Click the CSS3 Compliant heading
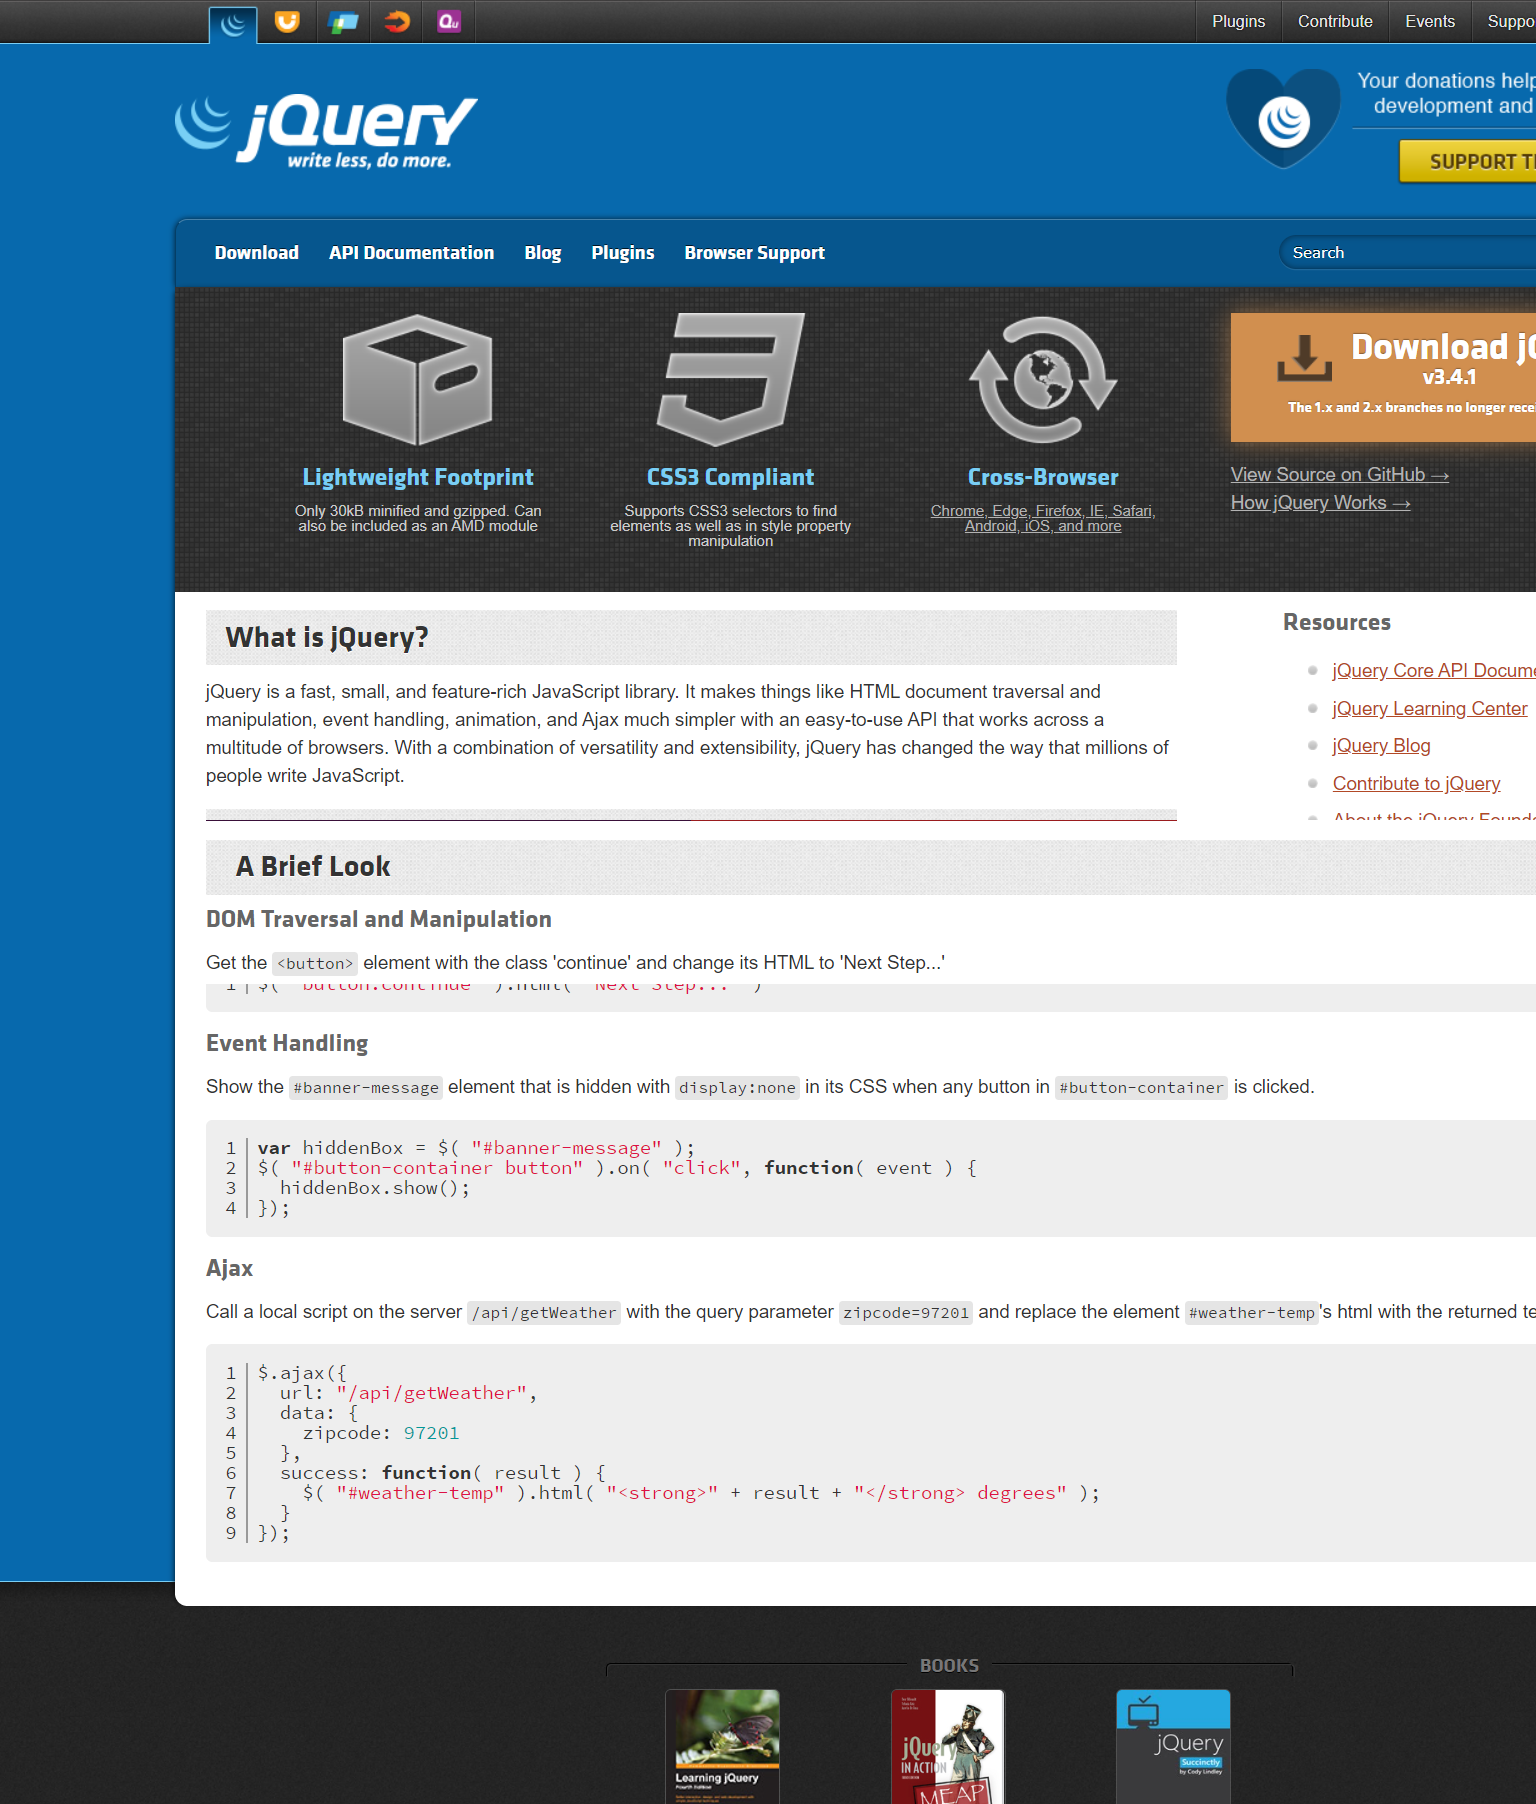This screenshot has height=1804, width=1536. pos(731,477)
